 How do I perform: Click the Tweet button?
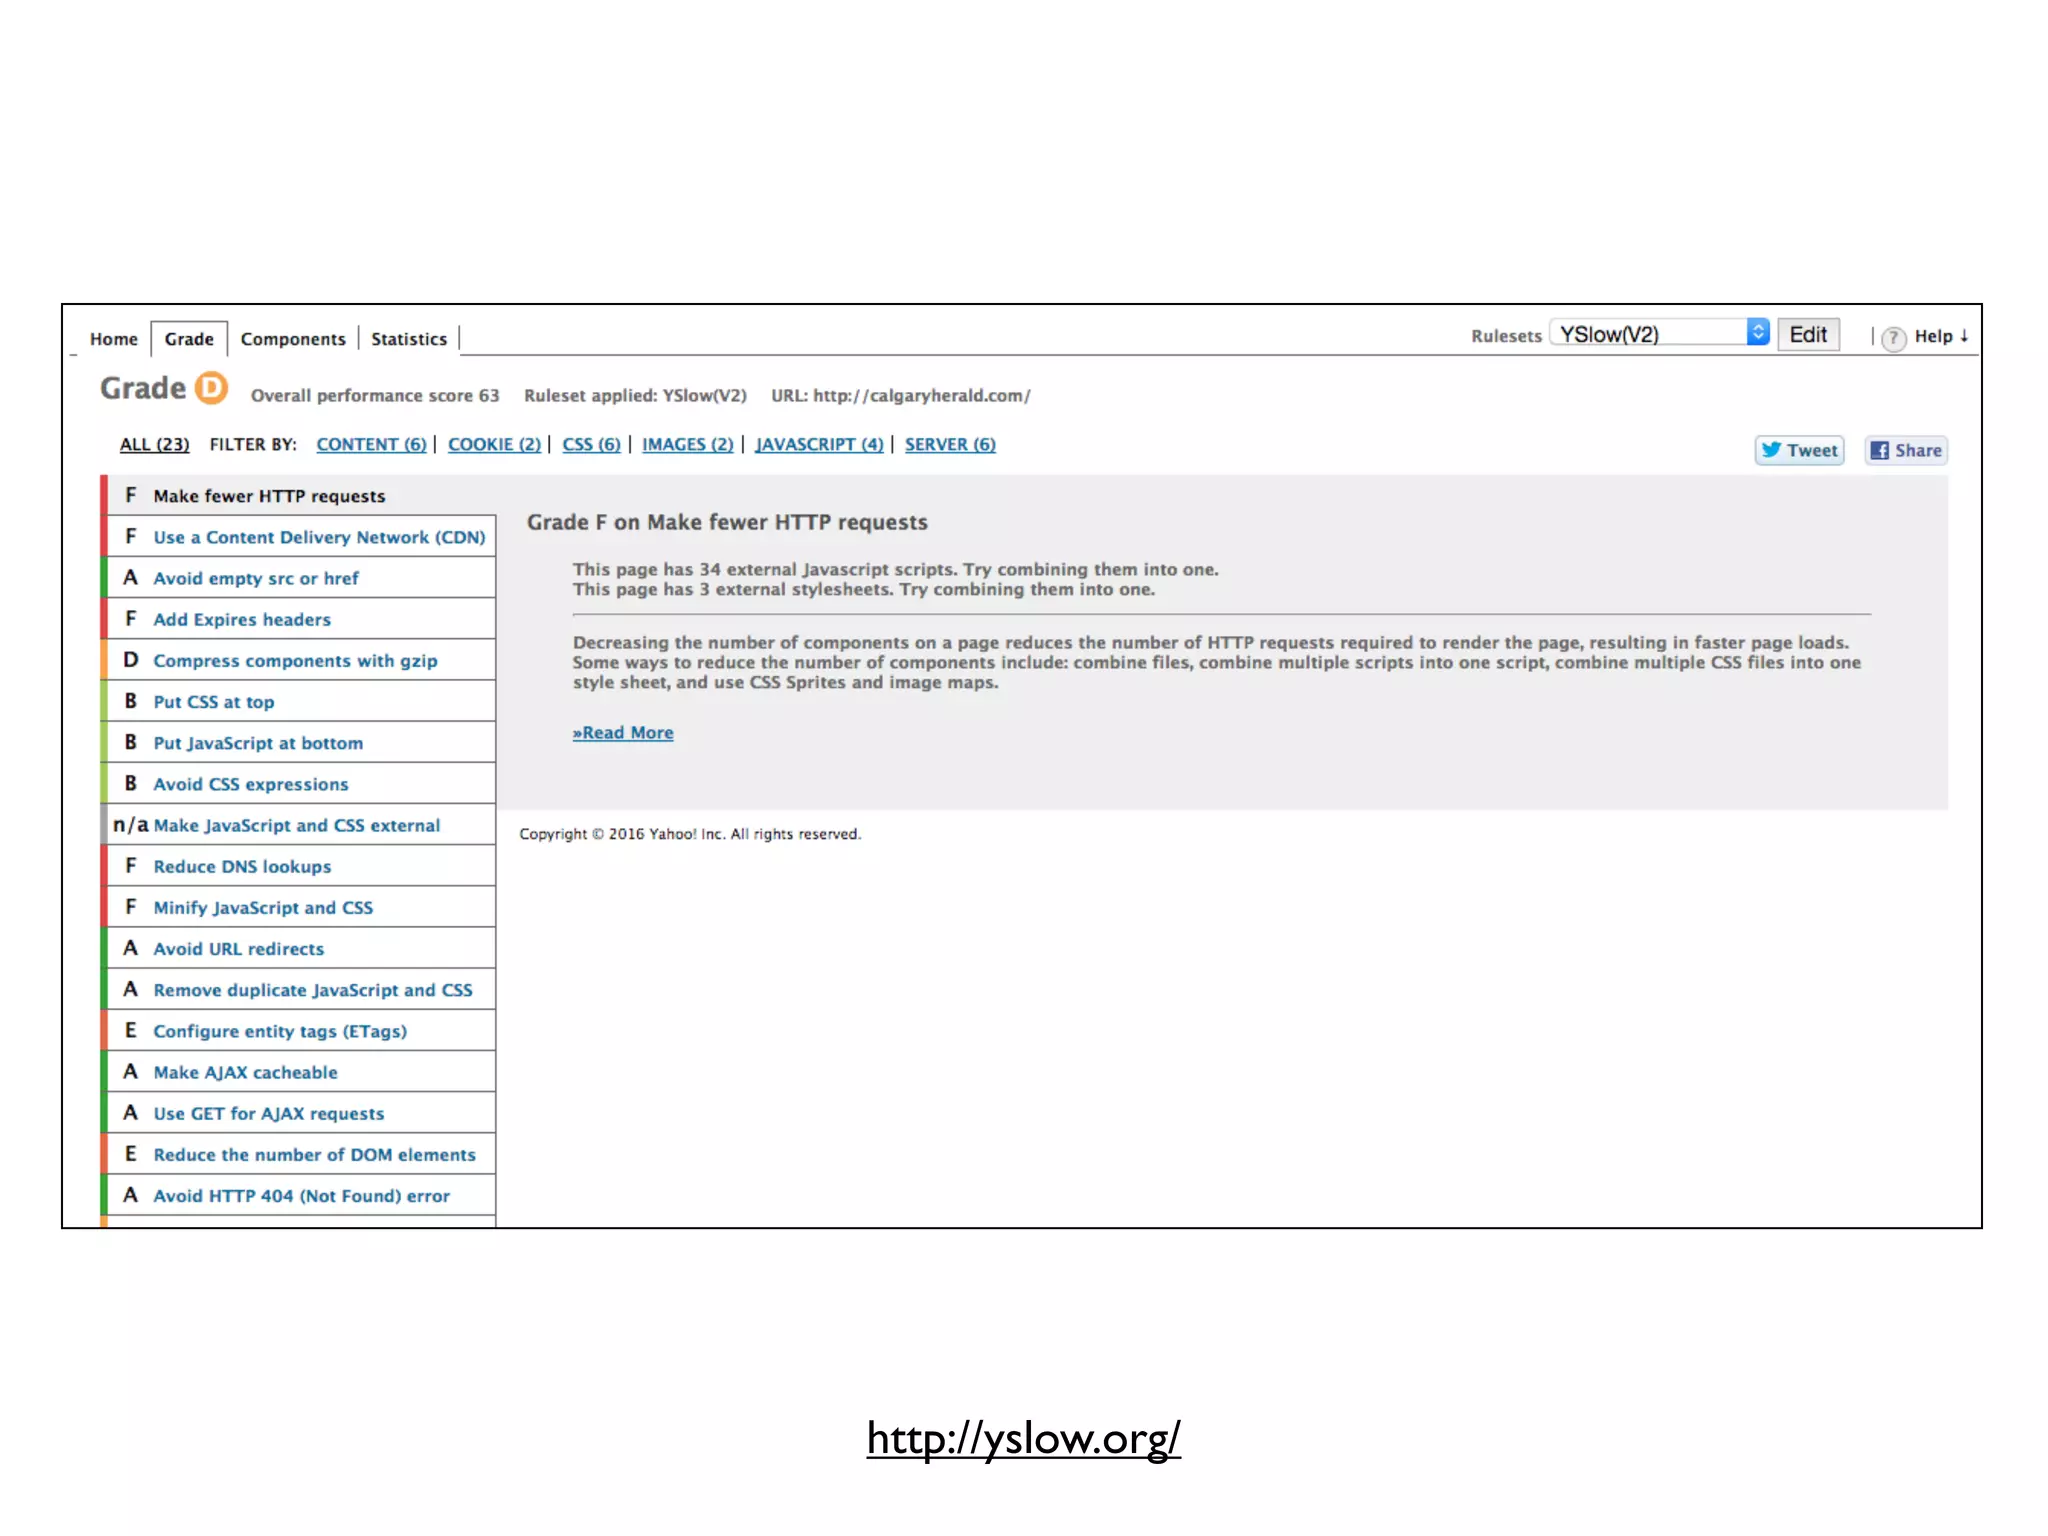pyautogui.click(x=1800, y=450)
